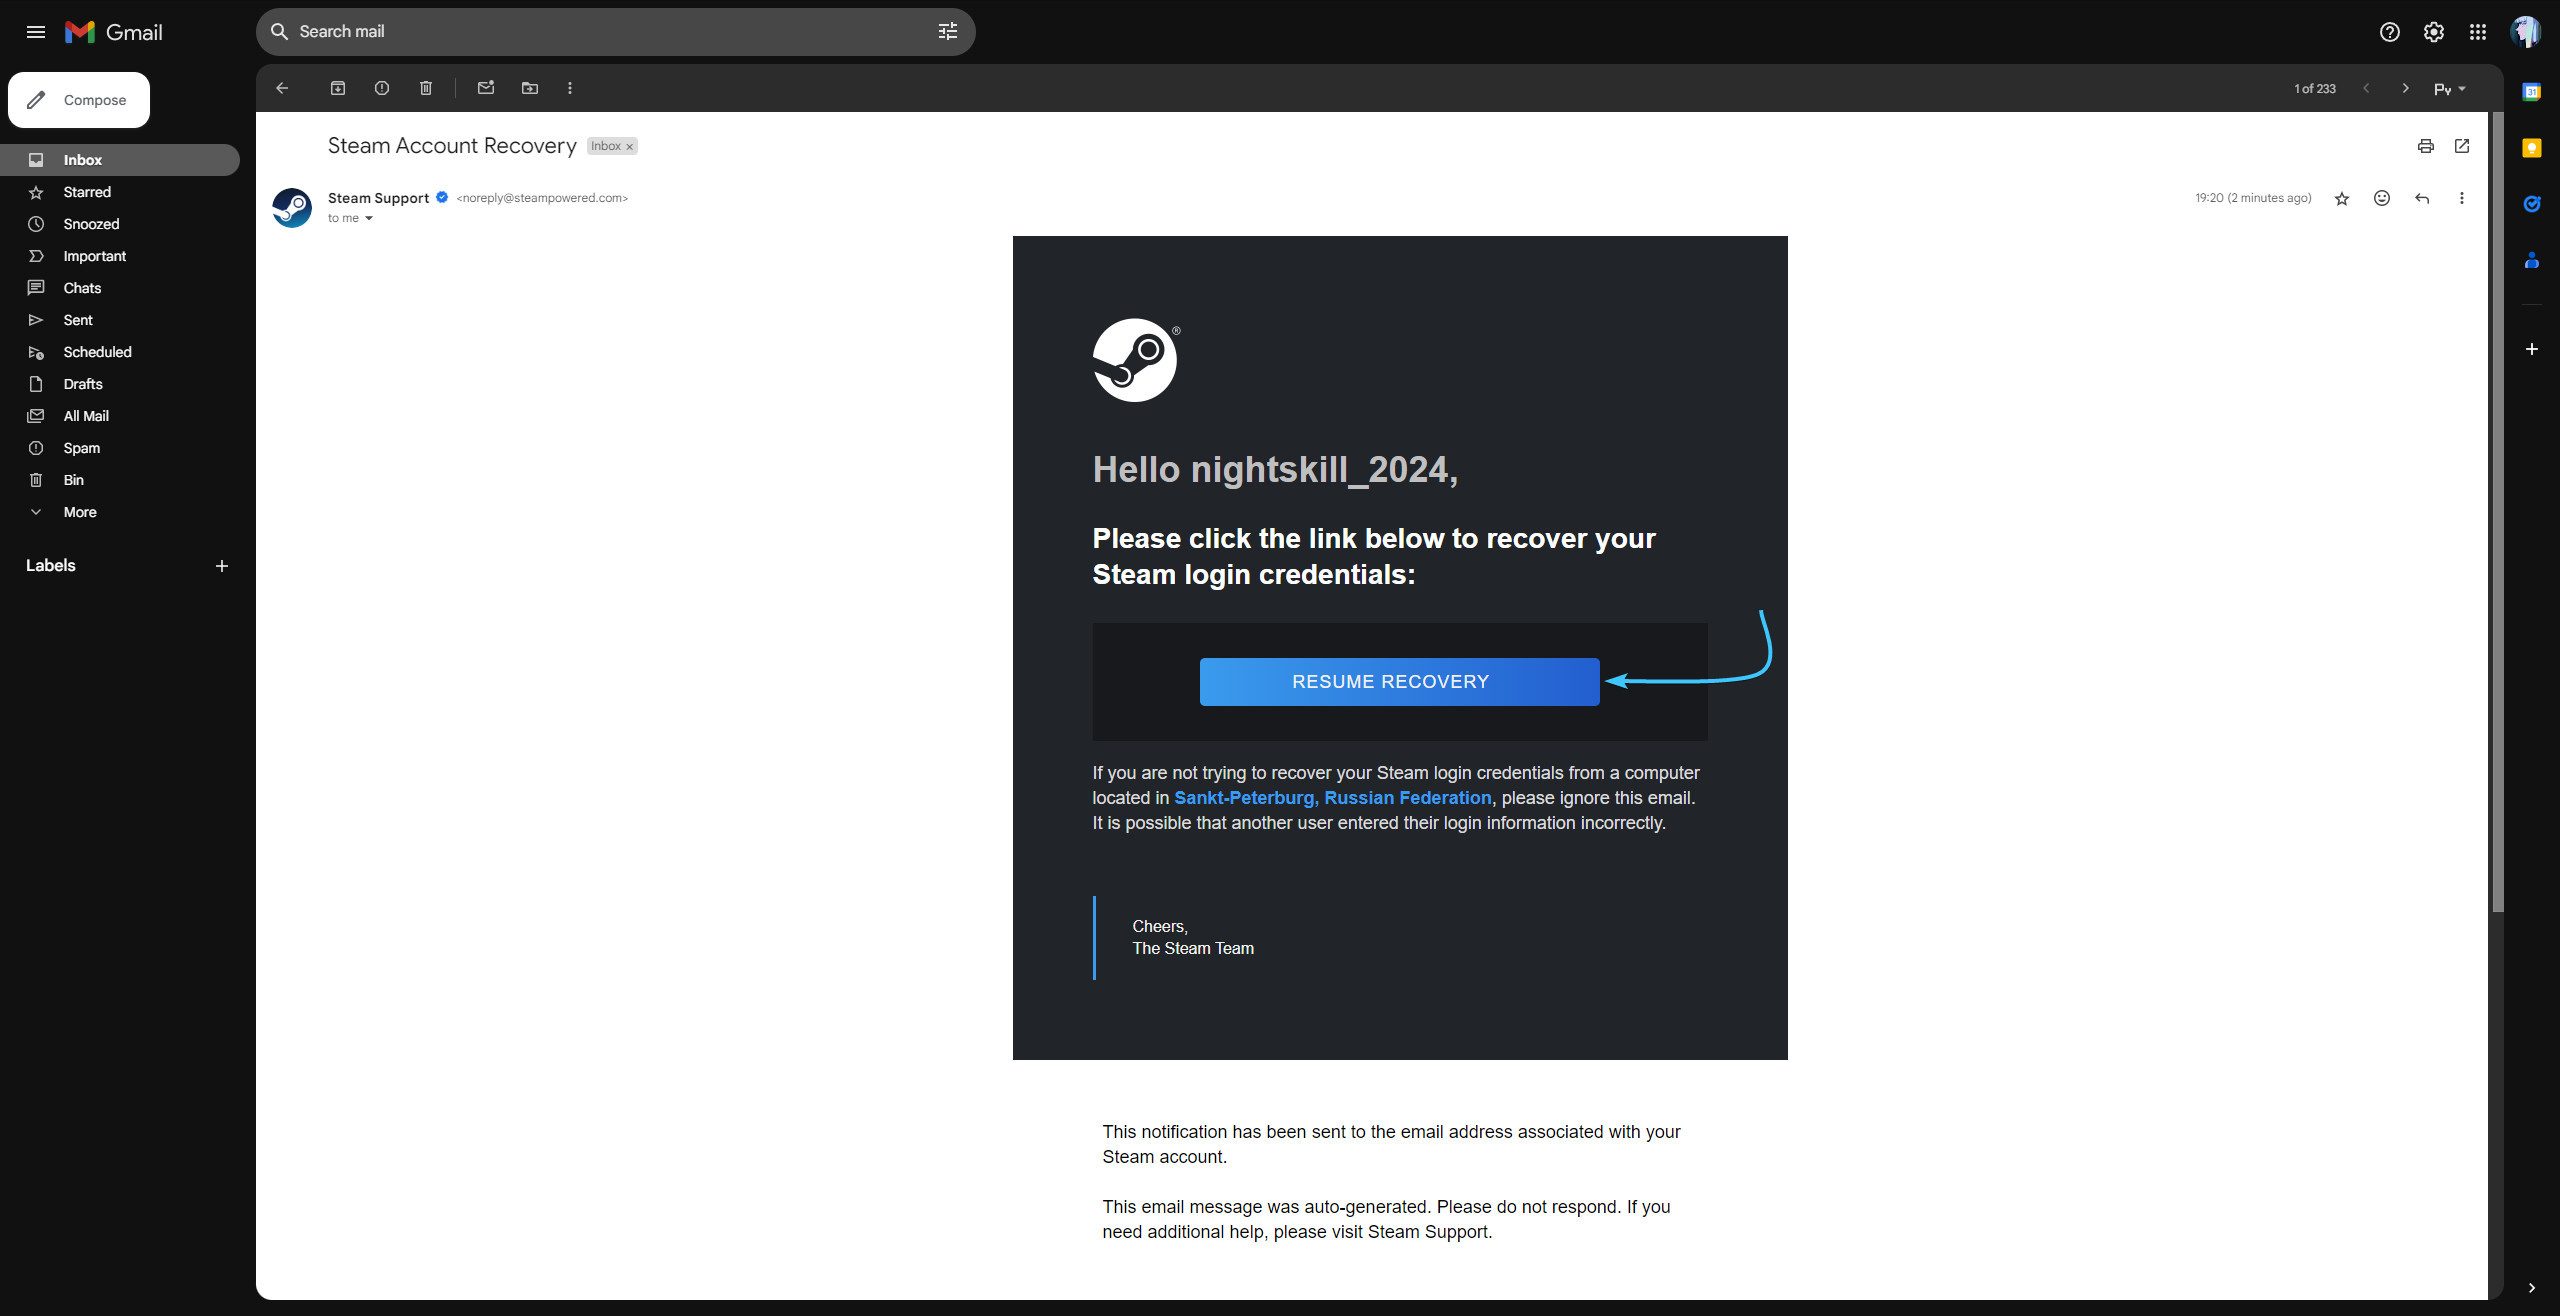2560x1316 pixels.
Task: Expand the 'to me' recipient details
Action: pyautogui.click(x=369, y=218)
